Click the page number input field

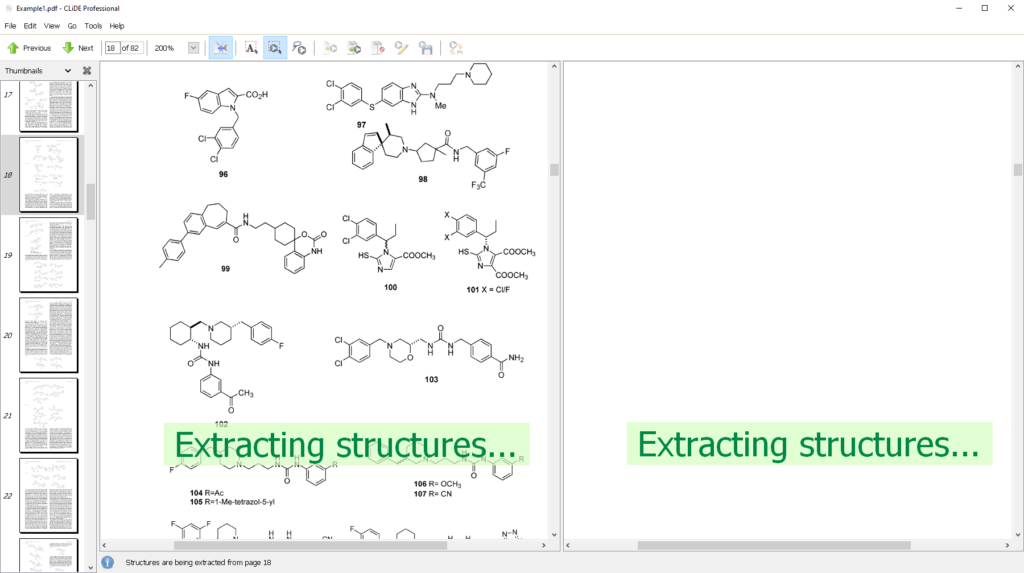(x=111, y=48)
